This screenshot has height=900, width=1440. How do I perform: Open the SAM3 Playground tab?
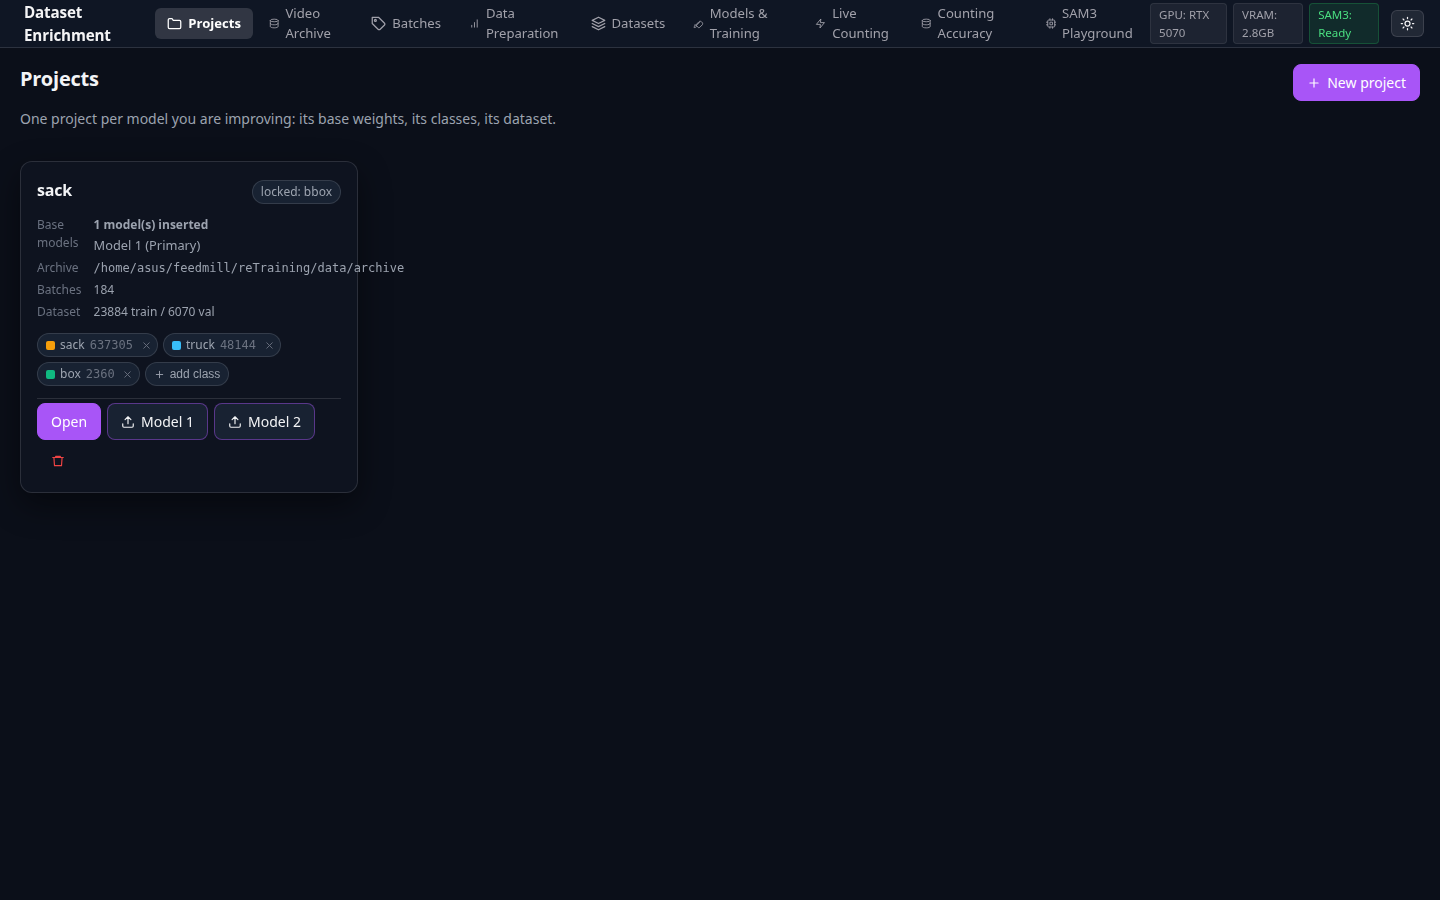[x=1089, y=23]
